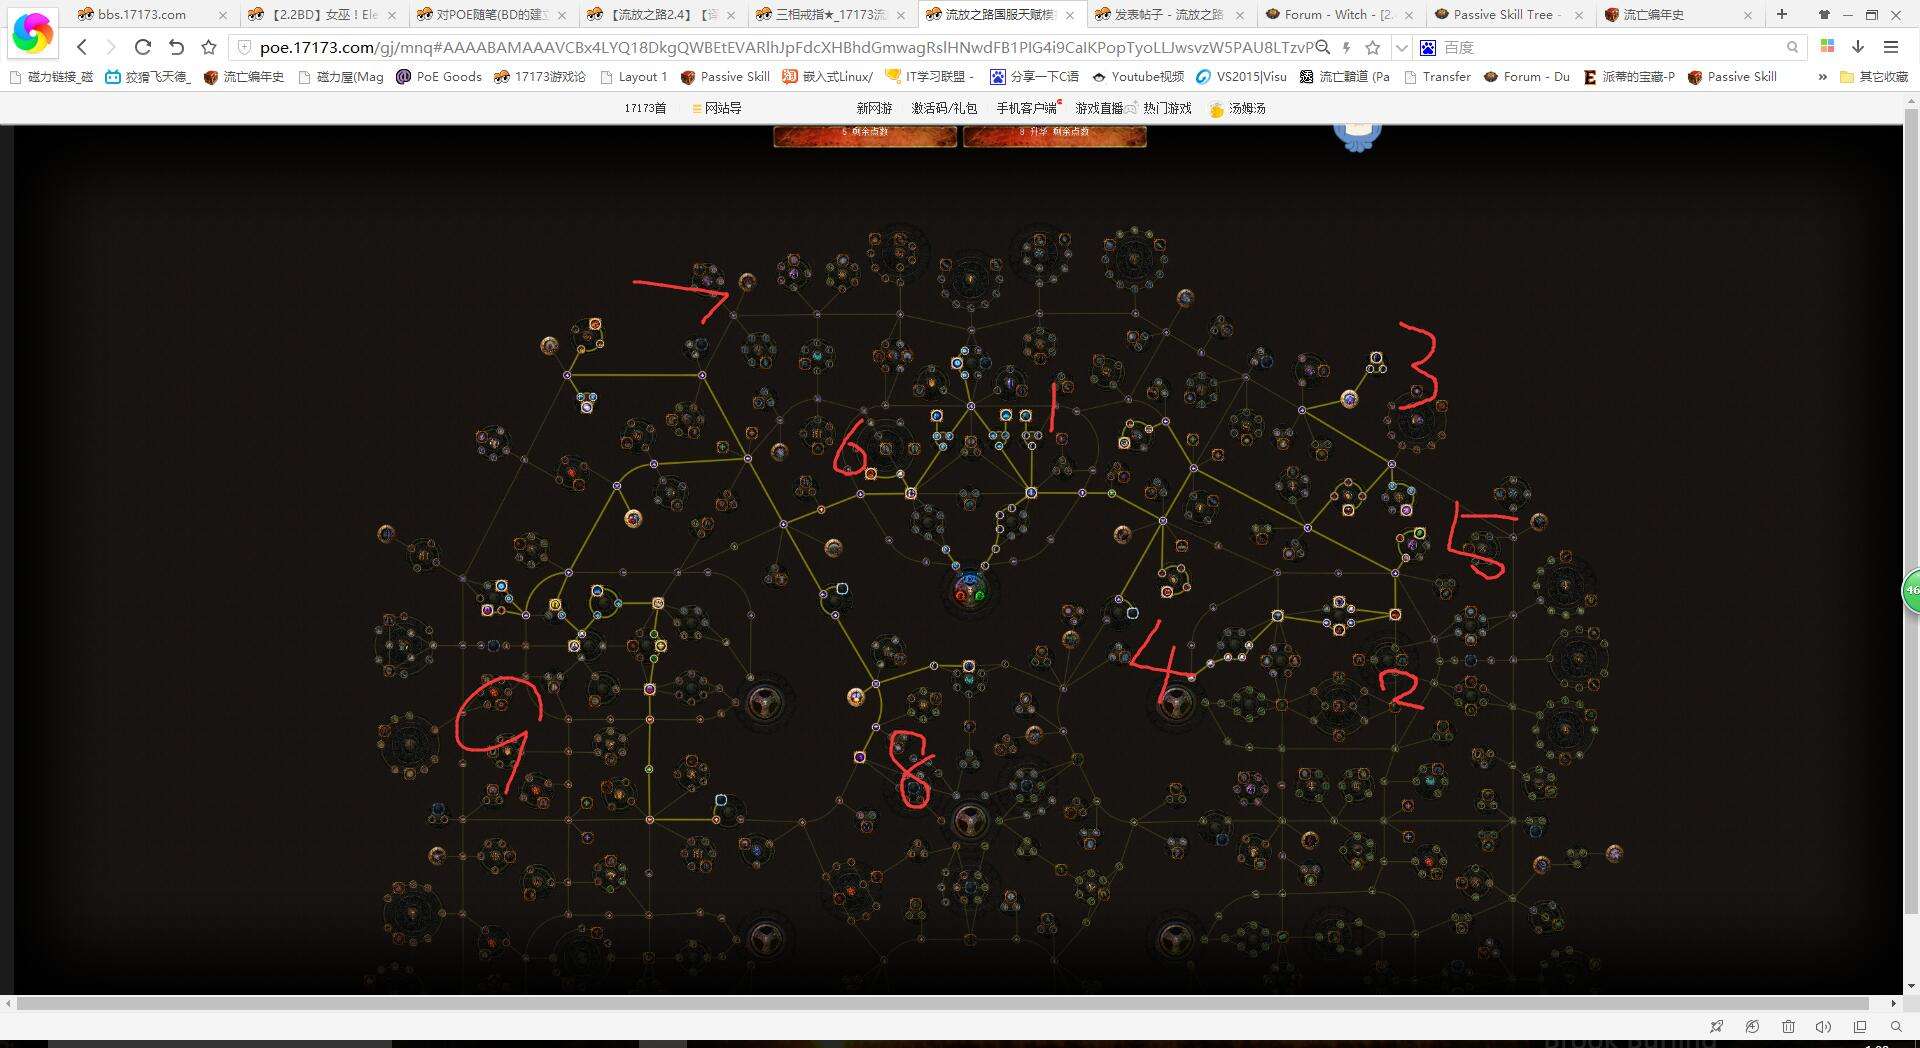
Task: Click the horizontal scrollbar right arrow
Action: click(1893, 1003)
